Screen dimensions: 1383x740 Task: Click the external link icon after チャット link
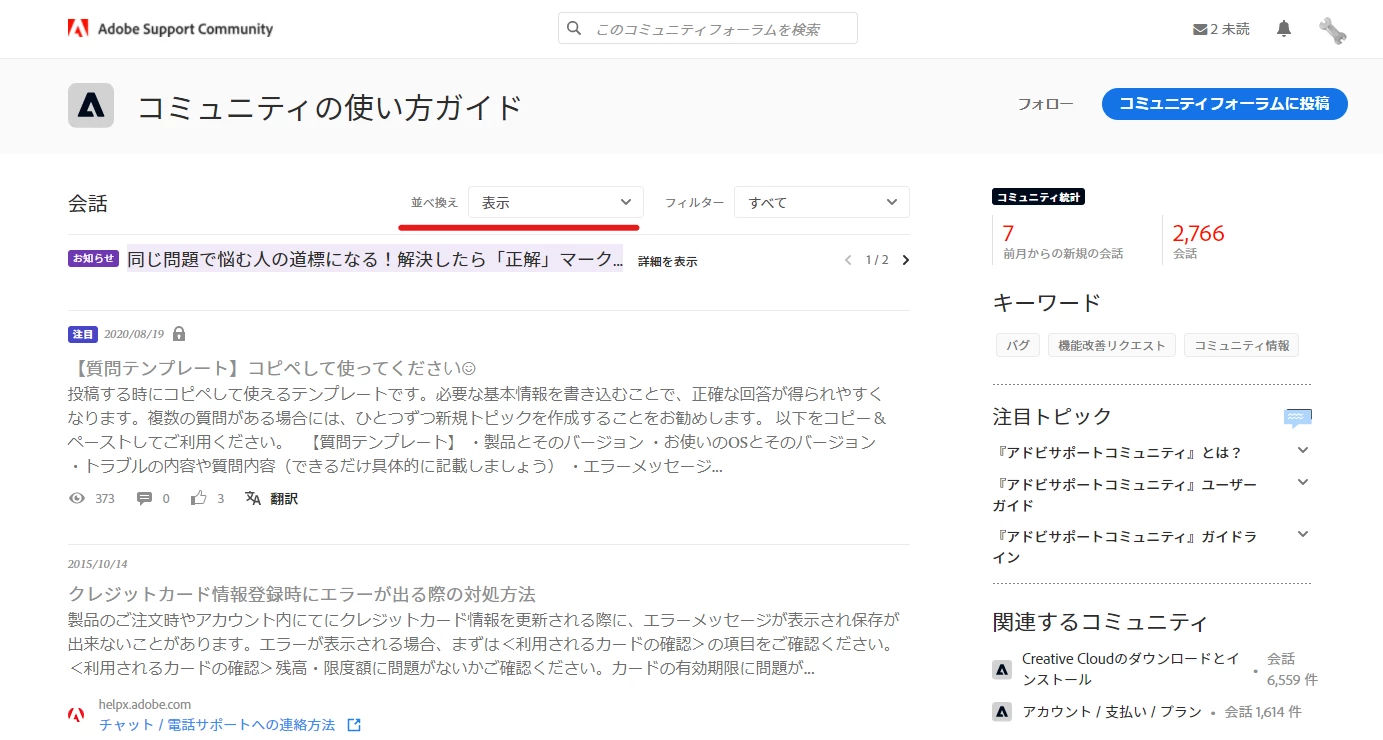click(354, 725)
